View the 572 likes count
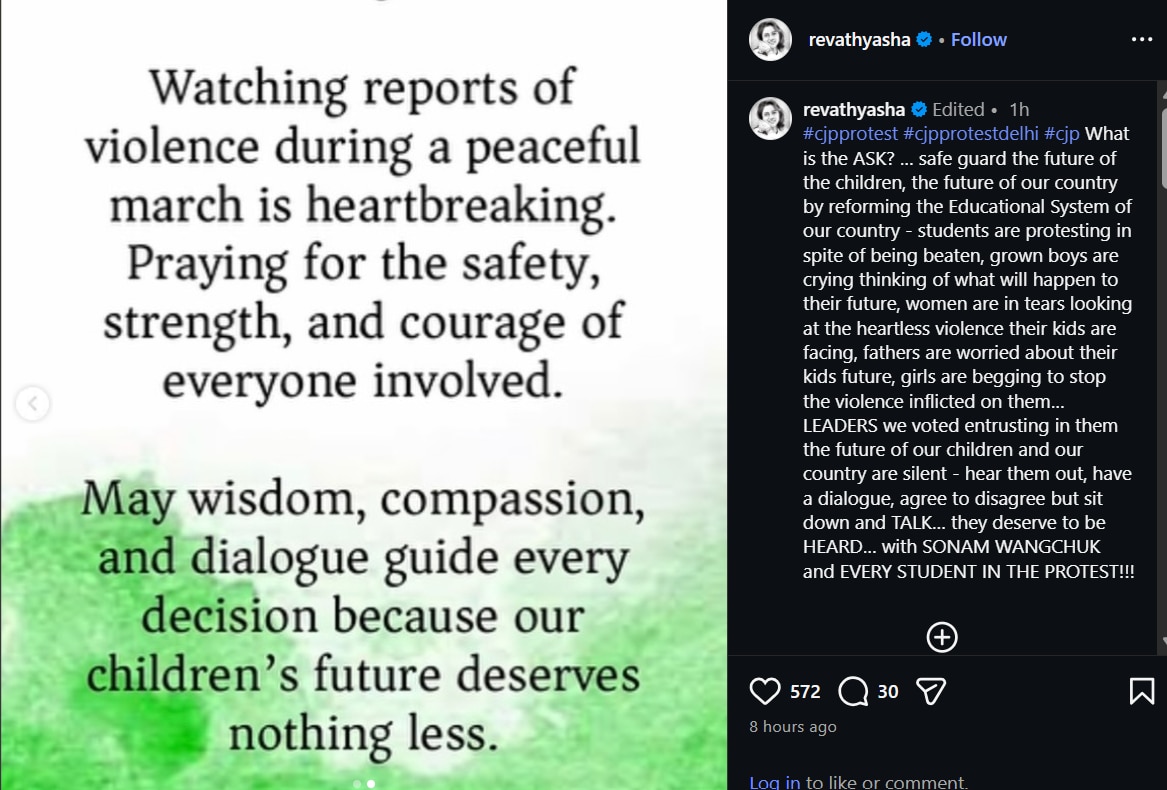 coord(805,692)
